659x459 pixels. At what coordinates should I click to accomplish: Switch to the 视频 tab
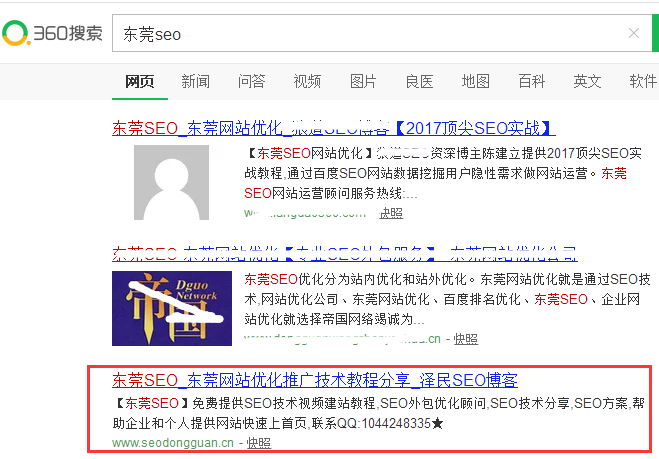coord(307,81)
